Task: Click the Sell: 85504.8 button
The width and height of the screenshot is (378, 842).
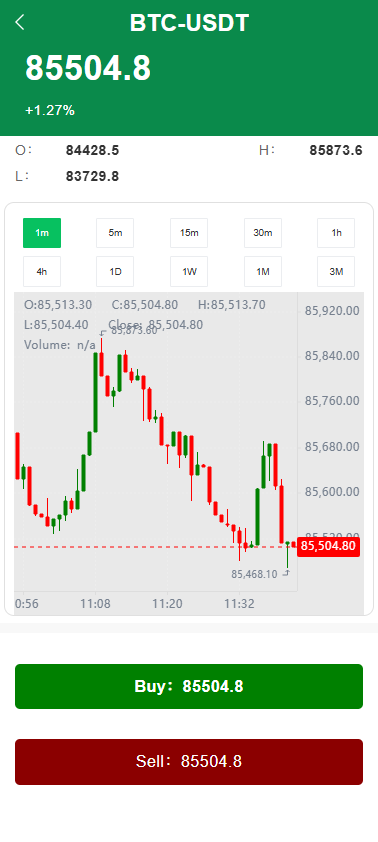Action: click(x=189, y=761)
